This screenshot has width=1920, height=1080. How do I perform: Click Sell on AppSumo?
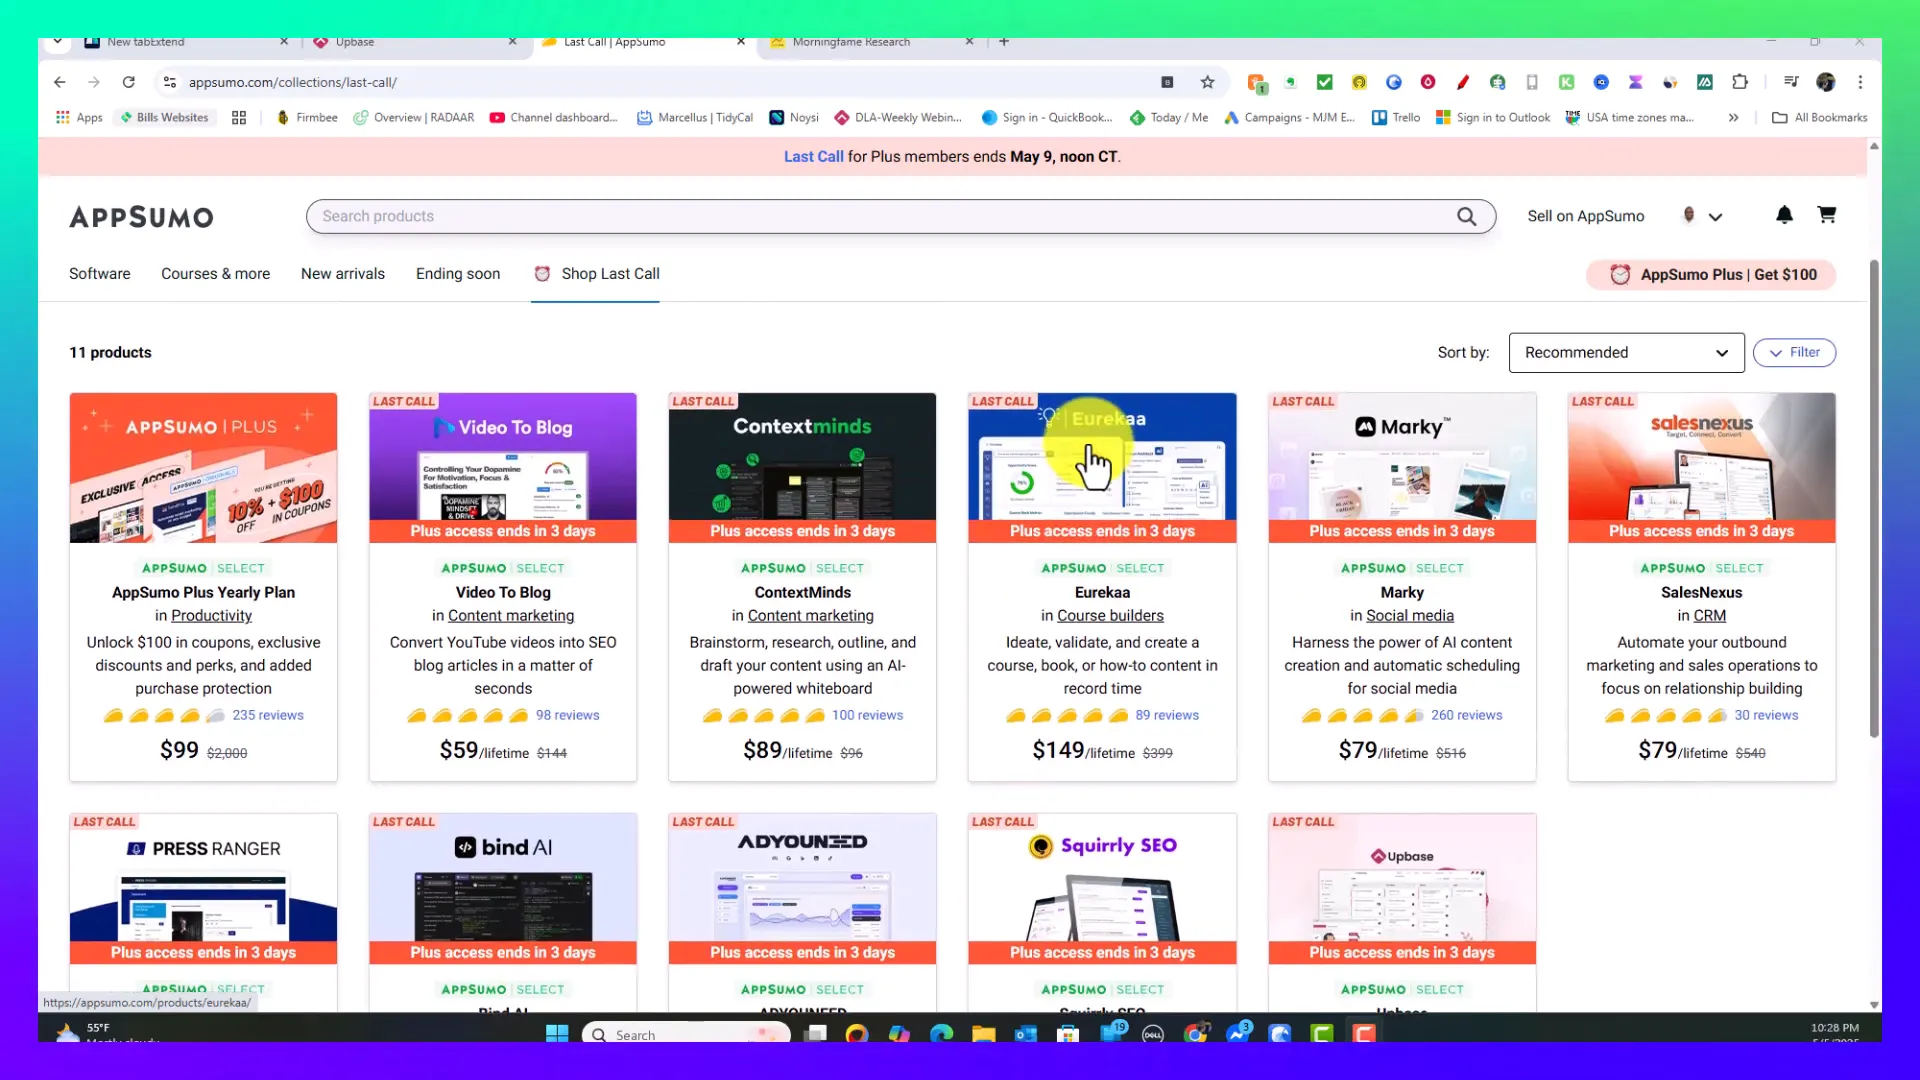(x=1585, y=216)
